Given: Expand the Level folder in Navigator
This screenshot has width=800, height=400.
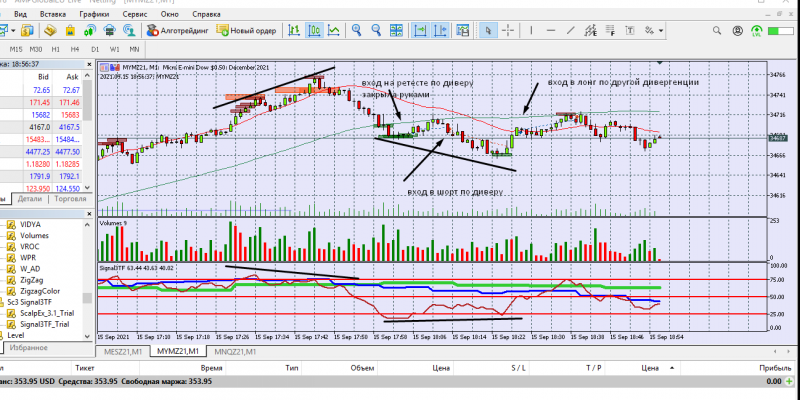Looking at the screenshot, I should tap(15, 335).
